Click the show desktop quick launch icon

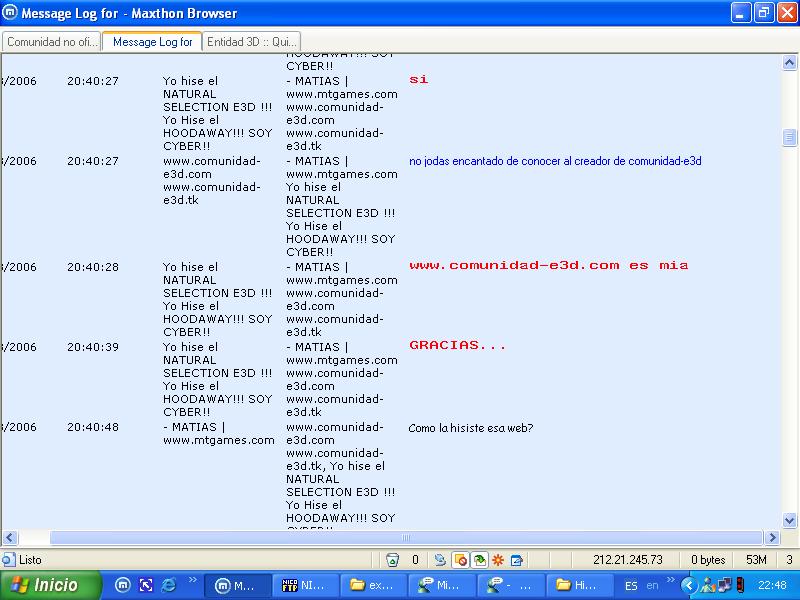click(146, 585)
